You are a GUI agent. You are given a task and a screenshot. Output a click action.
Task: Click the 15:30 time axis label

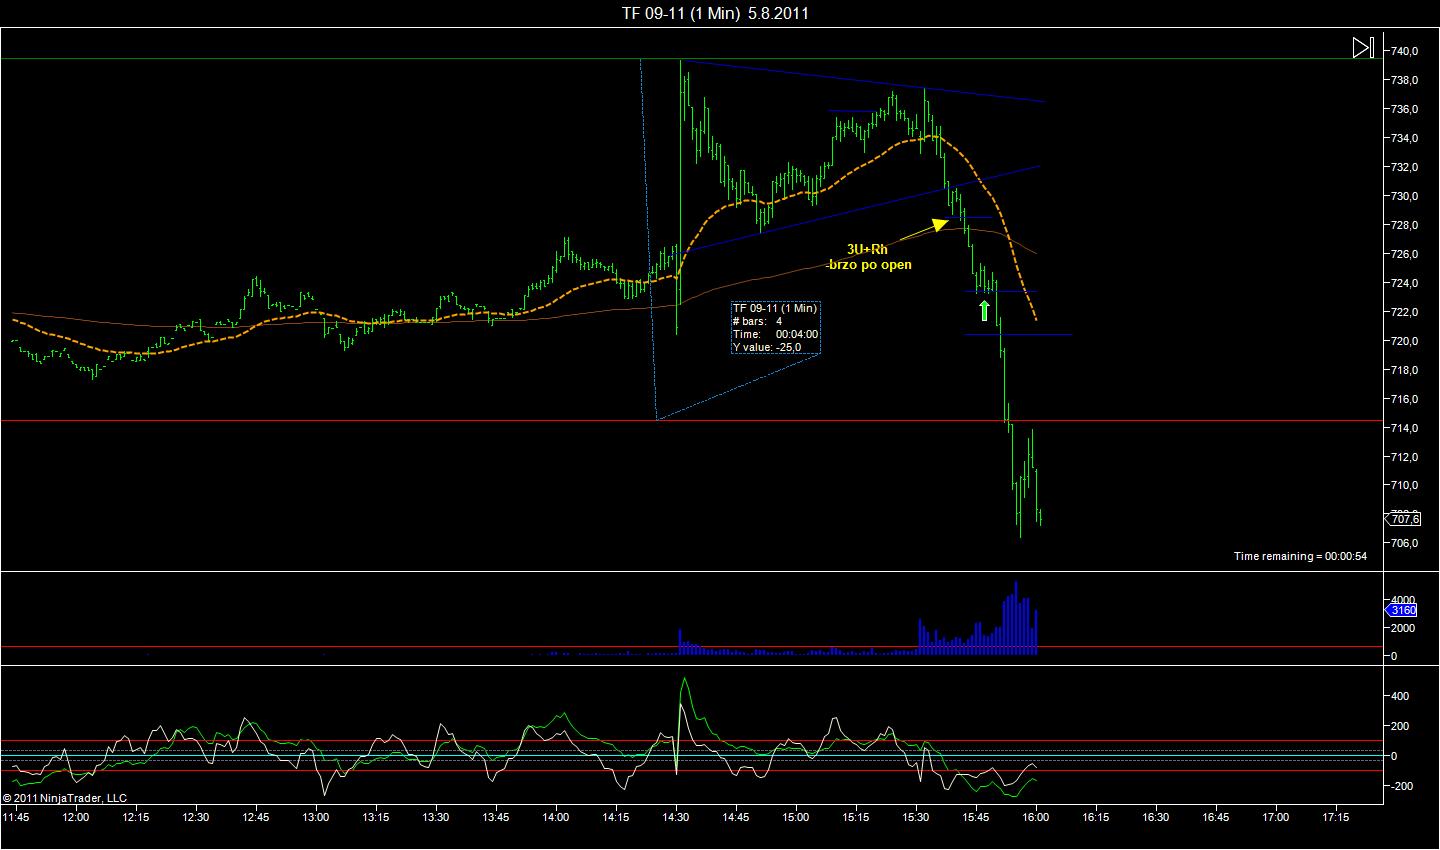tap(916, 817)
